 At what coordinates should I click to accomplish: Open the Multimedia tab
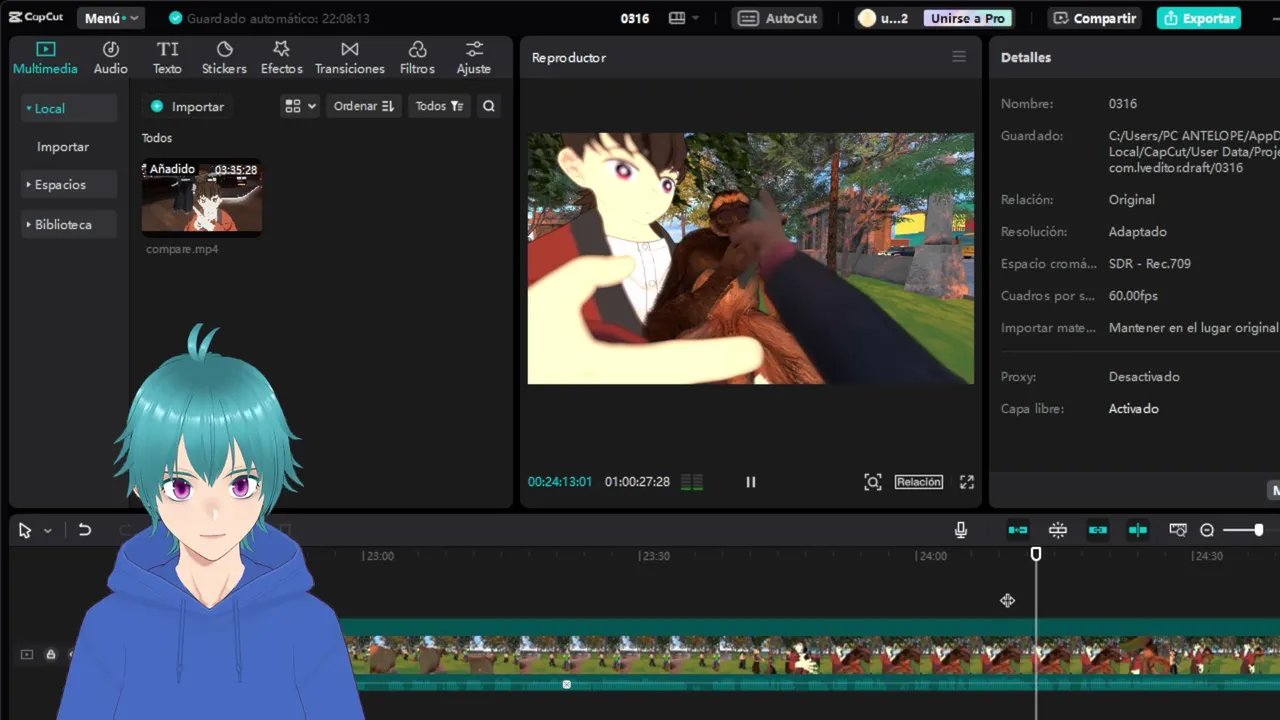[x=45, y=58]
